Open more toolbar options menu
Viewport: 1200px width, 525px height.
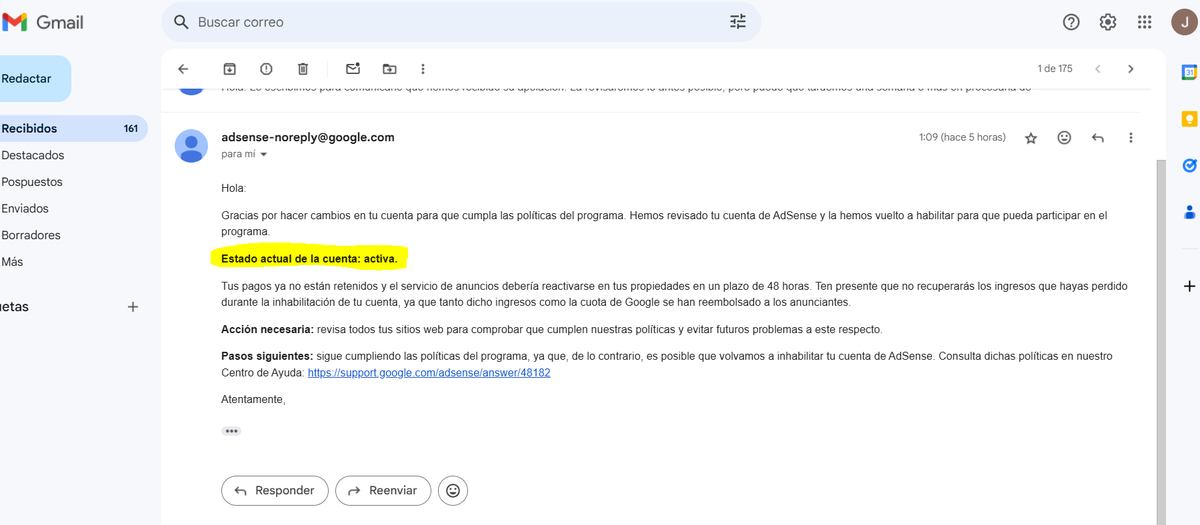tap(423, 69)
